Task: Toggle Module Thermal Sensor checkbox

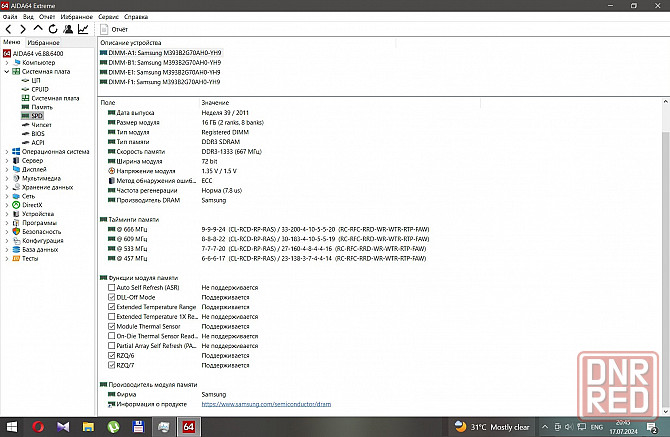Action: click(x=112, y=326)
